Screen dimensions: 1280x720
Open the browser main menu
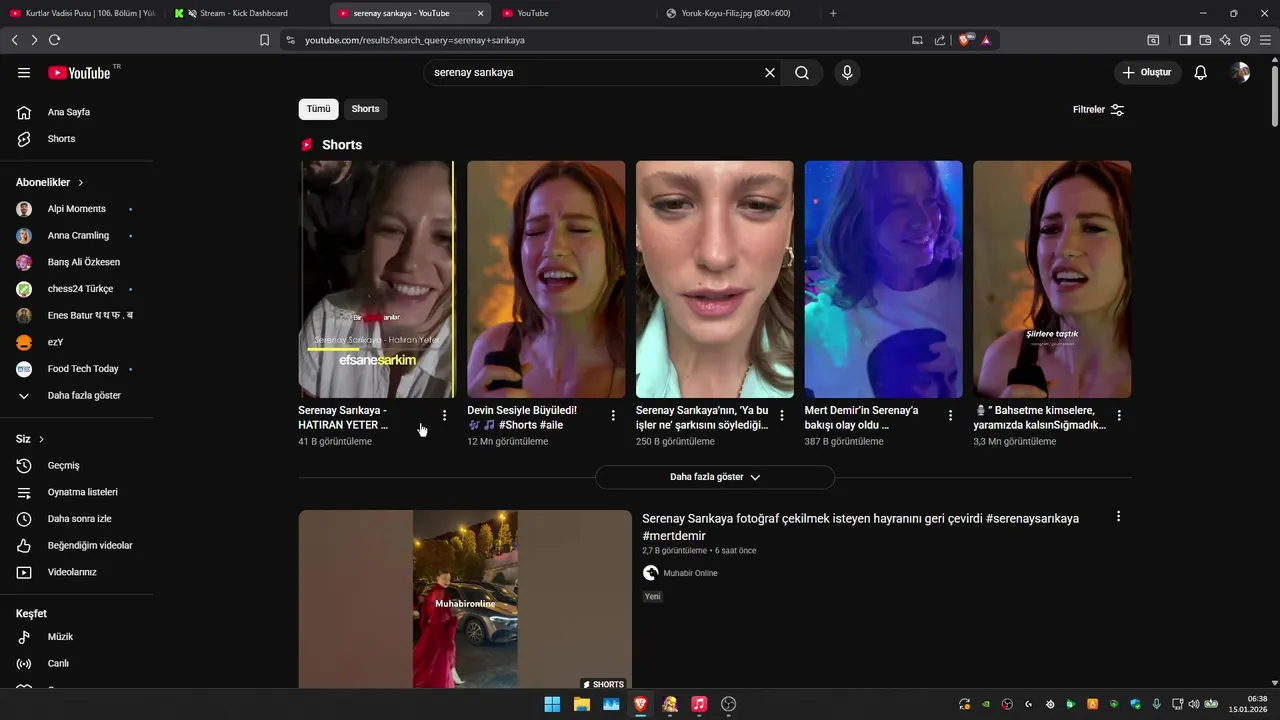(x=1265, y=40)
